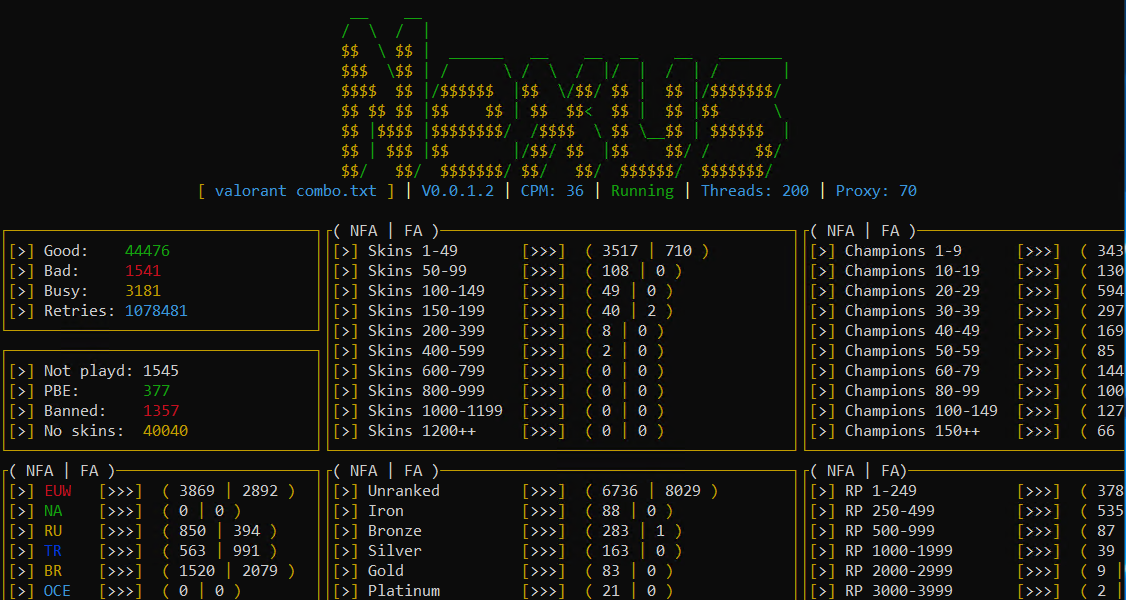Click the red 'EUW' region label

coord(57,492)
